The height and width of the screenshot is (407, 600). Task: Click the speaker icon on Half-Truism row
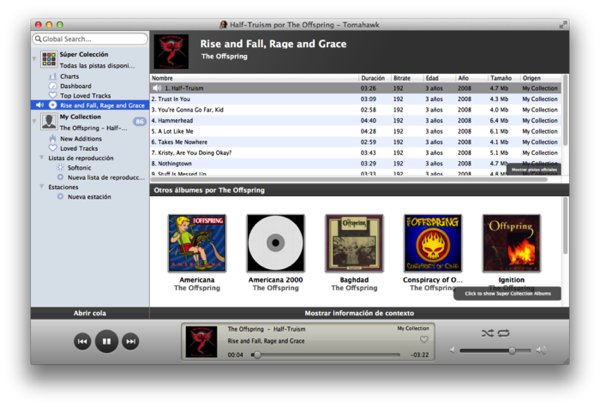tap(157, 88)
